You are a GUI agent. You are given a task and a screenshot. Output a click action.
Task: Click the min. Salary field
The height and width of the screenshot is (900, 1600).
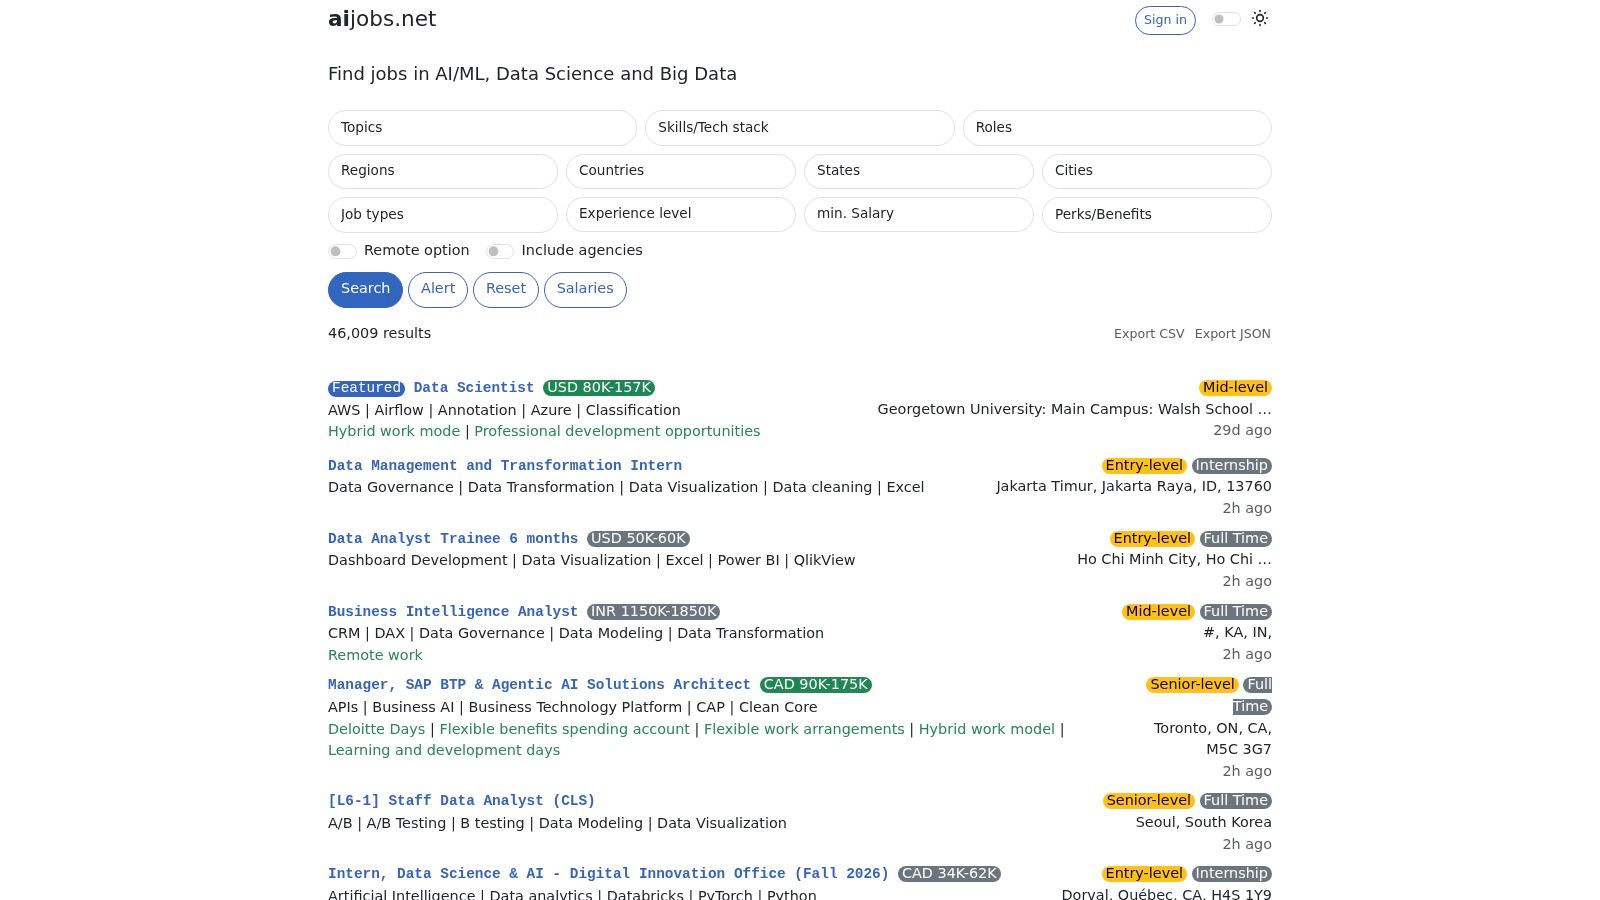(919, 214)
